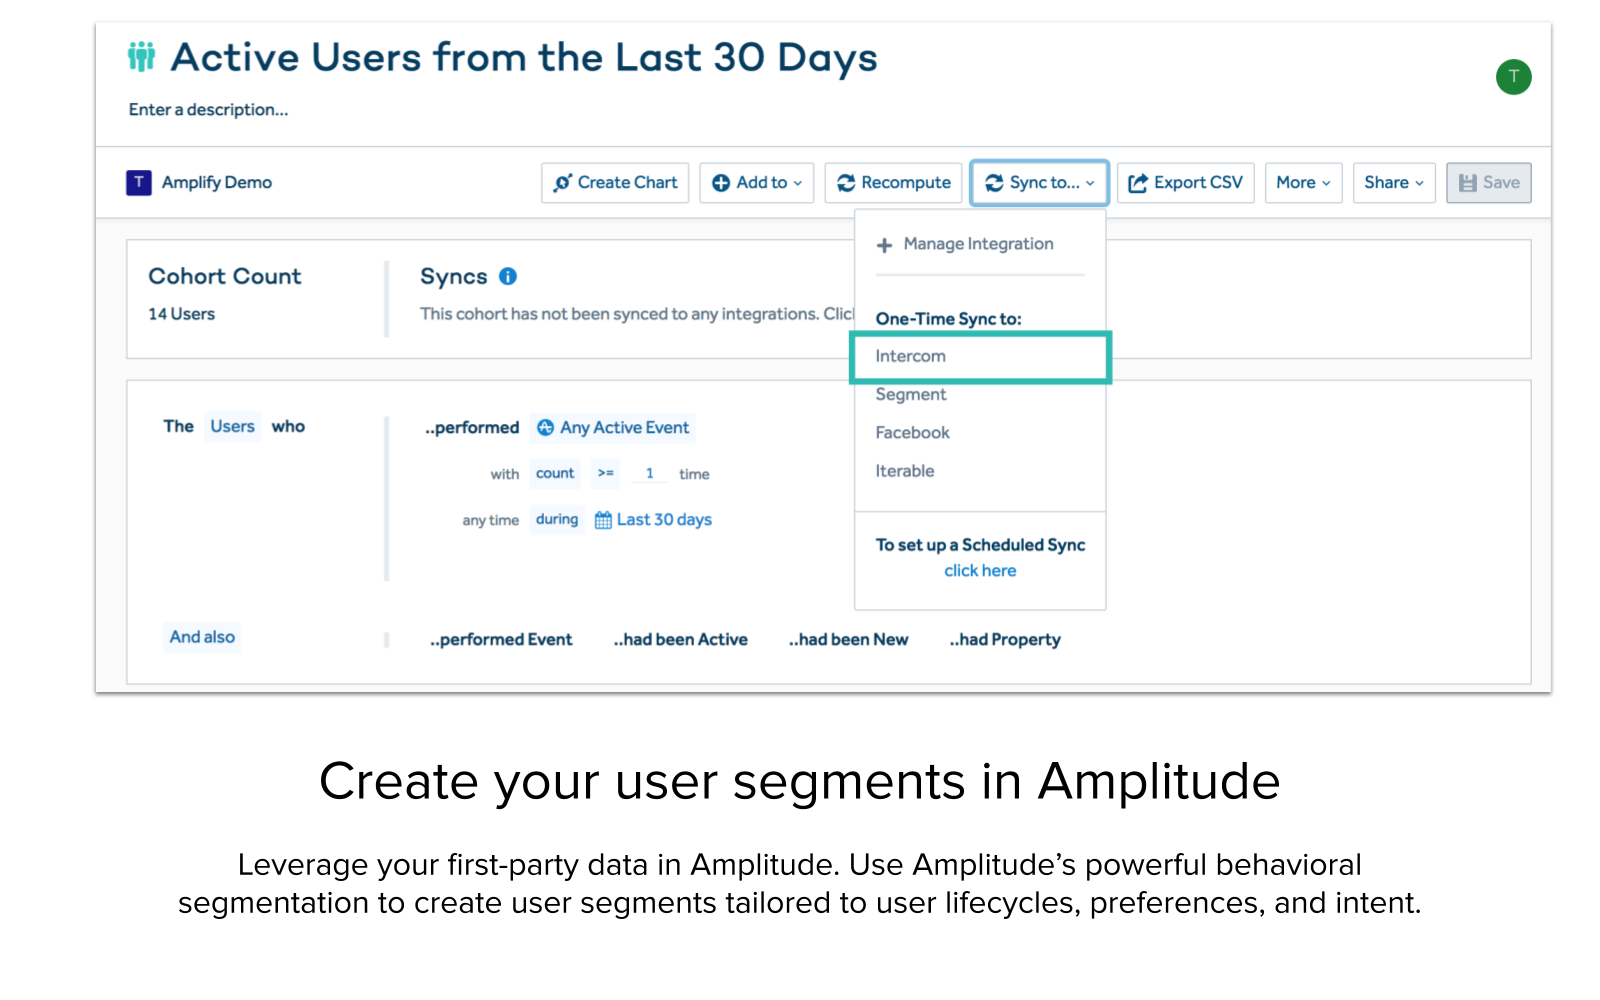This screenshot has height=1000, width=1600.
Task: Click the green avatar in the top right
Action: [x=1514, y=76]
